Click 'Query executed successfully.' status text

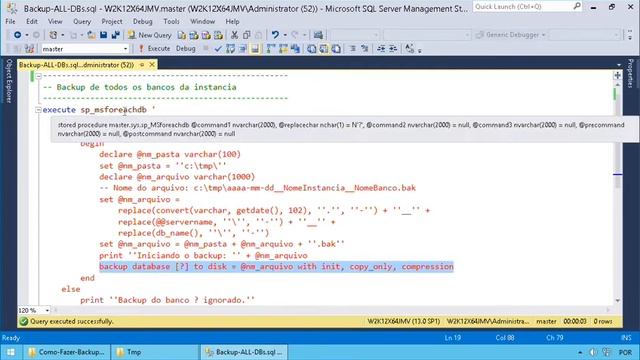[x=72, y=322]
